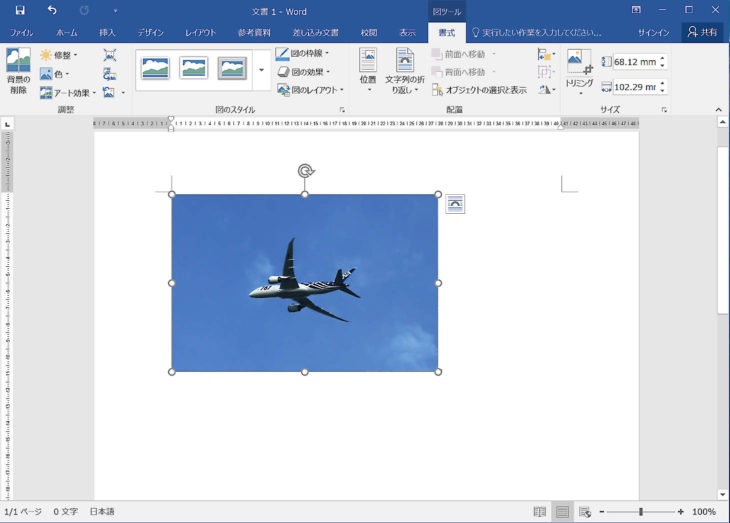Click the Compress Pictures icon
Screen dimensions: 730x523
pos(109,56)
